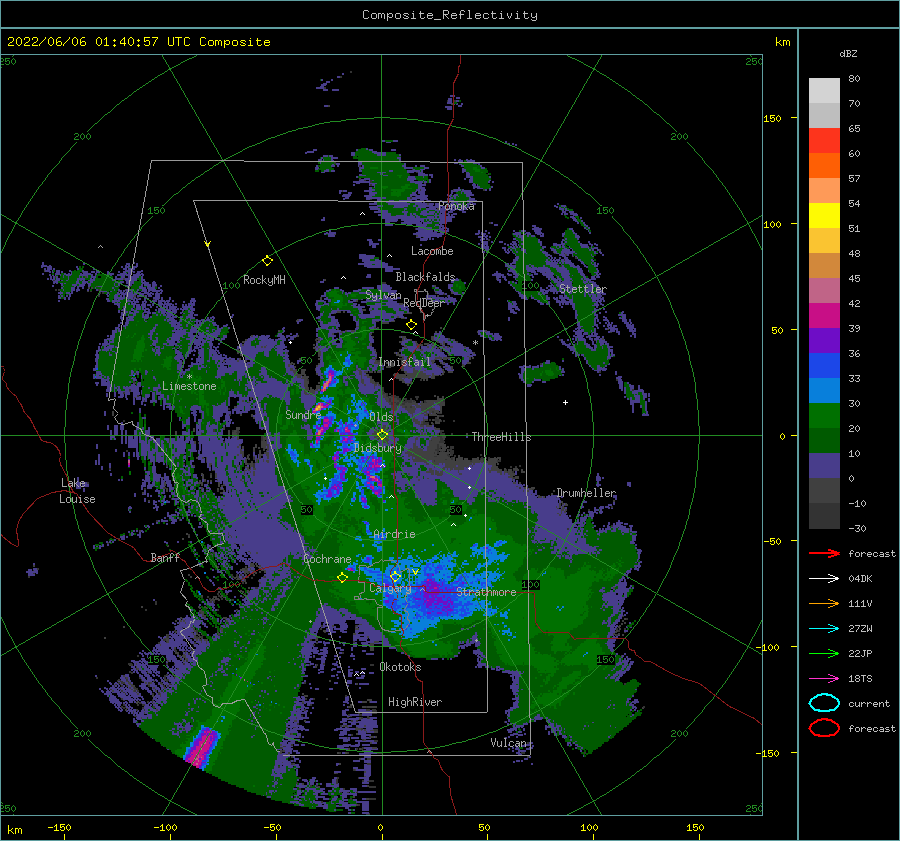Click the Drumheller city label
900x841 pixels.
point(586,493)
